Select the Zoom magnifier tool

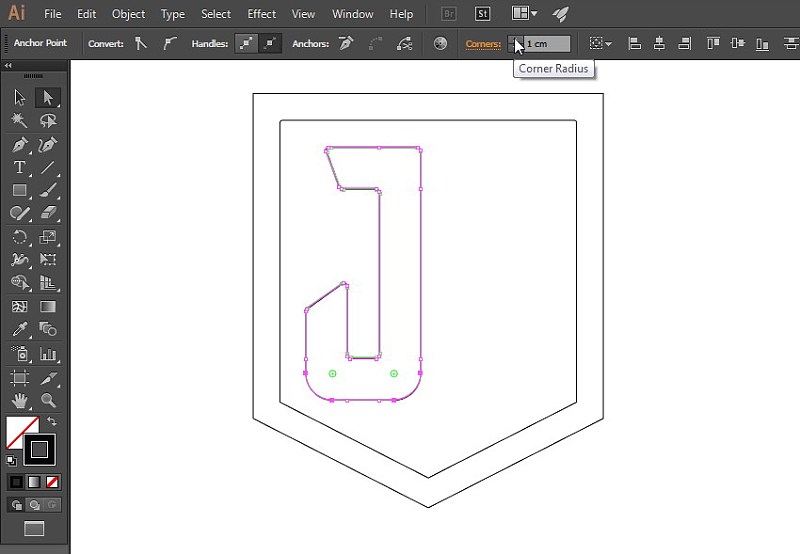pyautogui.click(x=47, y=401)
